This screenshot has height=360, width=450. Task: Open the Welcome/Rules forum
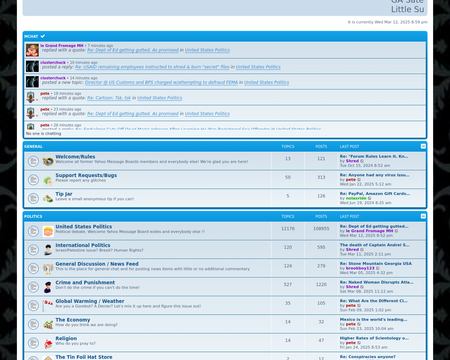point(75,157)
